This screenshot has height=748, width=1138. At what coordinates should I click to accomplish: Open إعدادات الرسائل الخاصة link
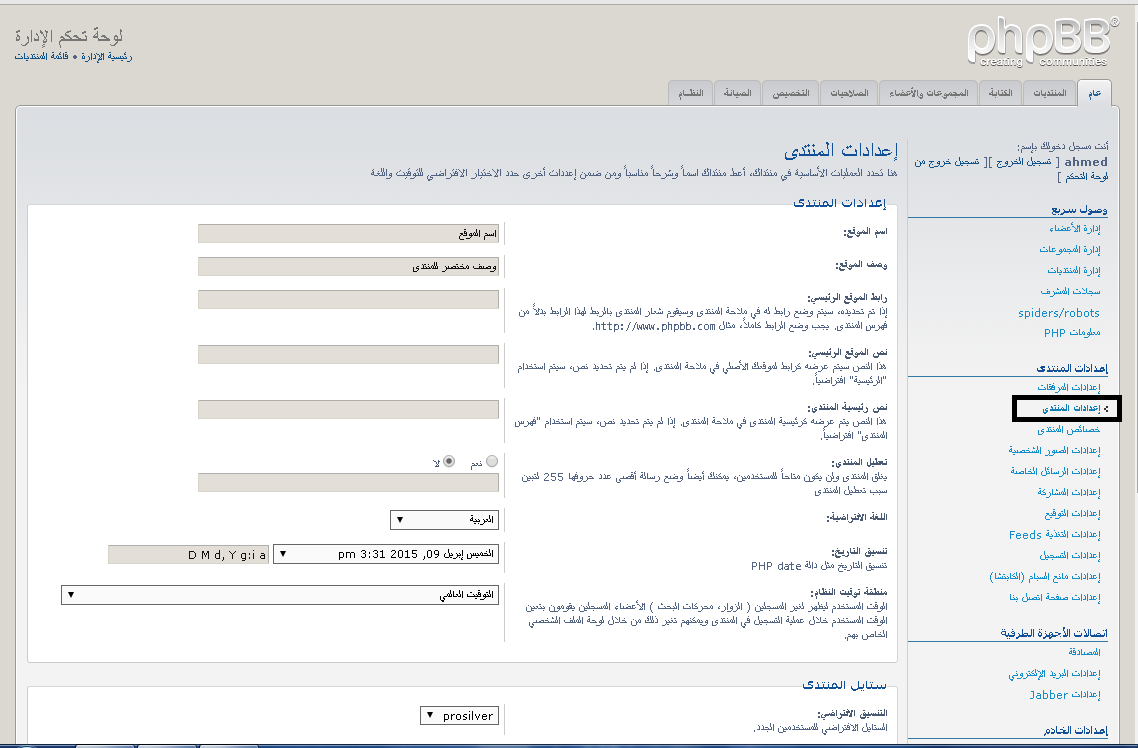pyautogui.click(x=1055, y=472)
